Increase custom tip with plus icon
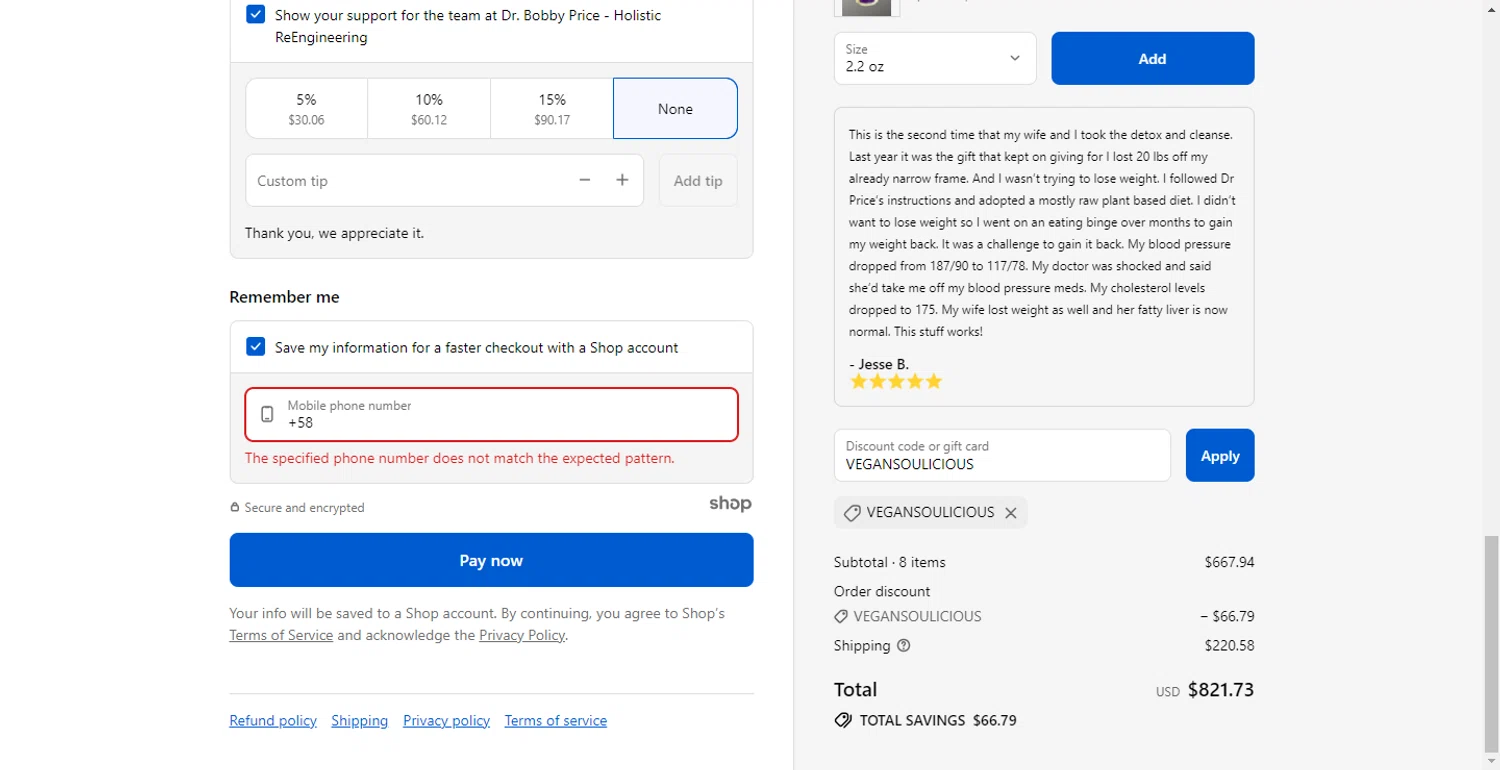Viewport: 1500px width, 770px height. [622, 180]
